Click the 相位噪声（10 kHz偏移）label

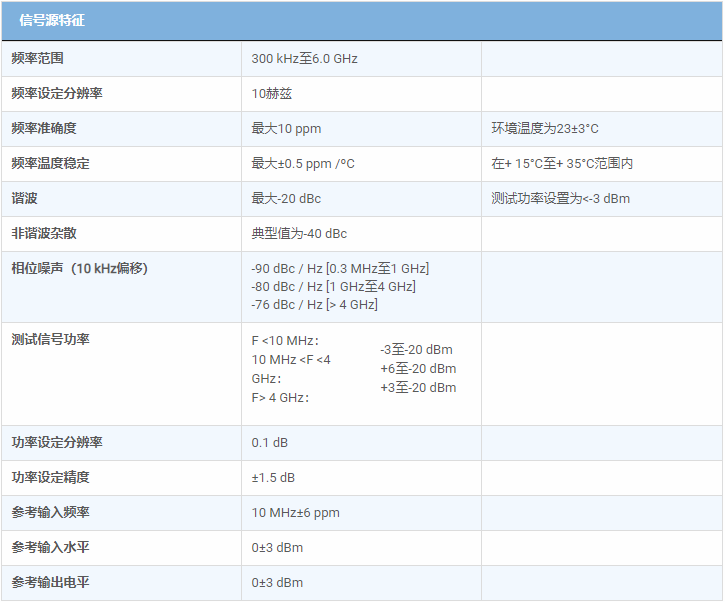79,269
